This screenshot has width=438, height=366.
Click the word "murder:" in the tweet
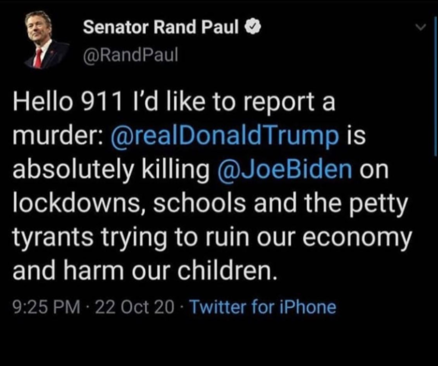58,136
